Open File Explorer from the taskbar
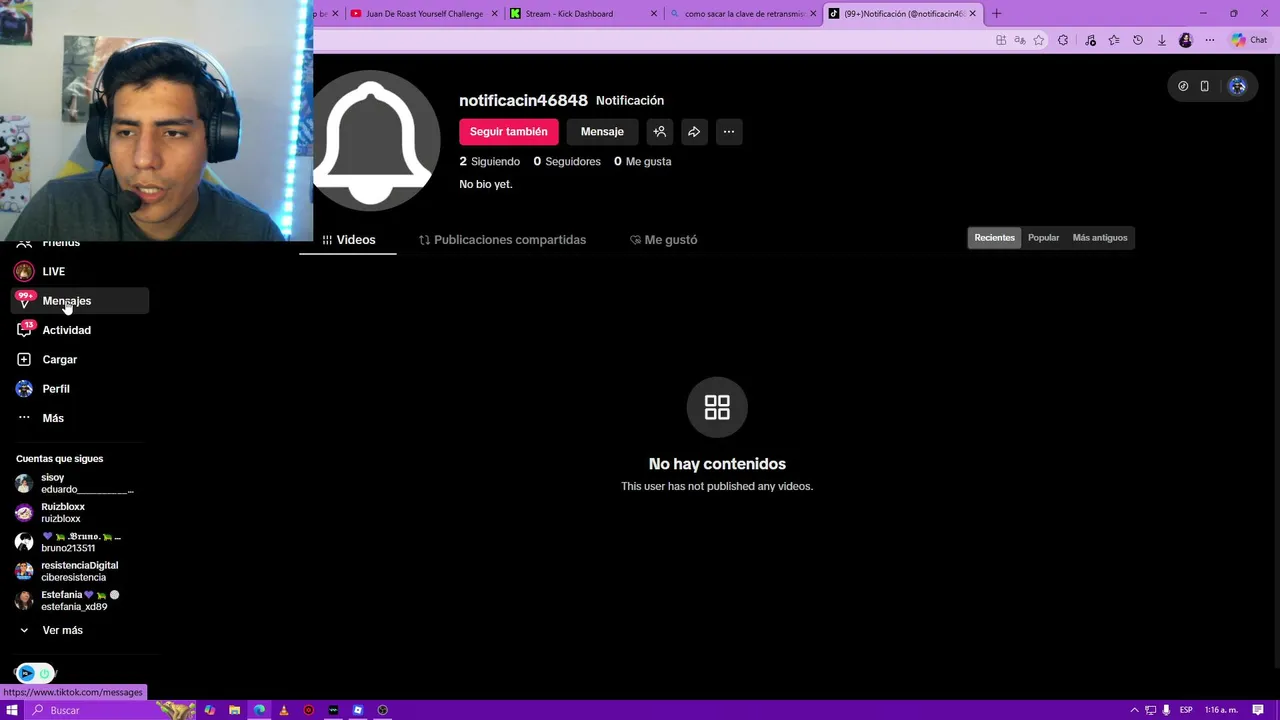This screenshot has width=1280, height=720. click(x=234, y=710)
